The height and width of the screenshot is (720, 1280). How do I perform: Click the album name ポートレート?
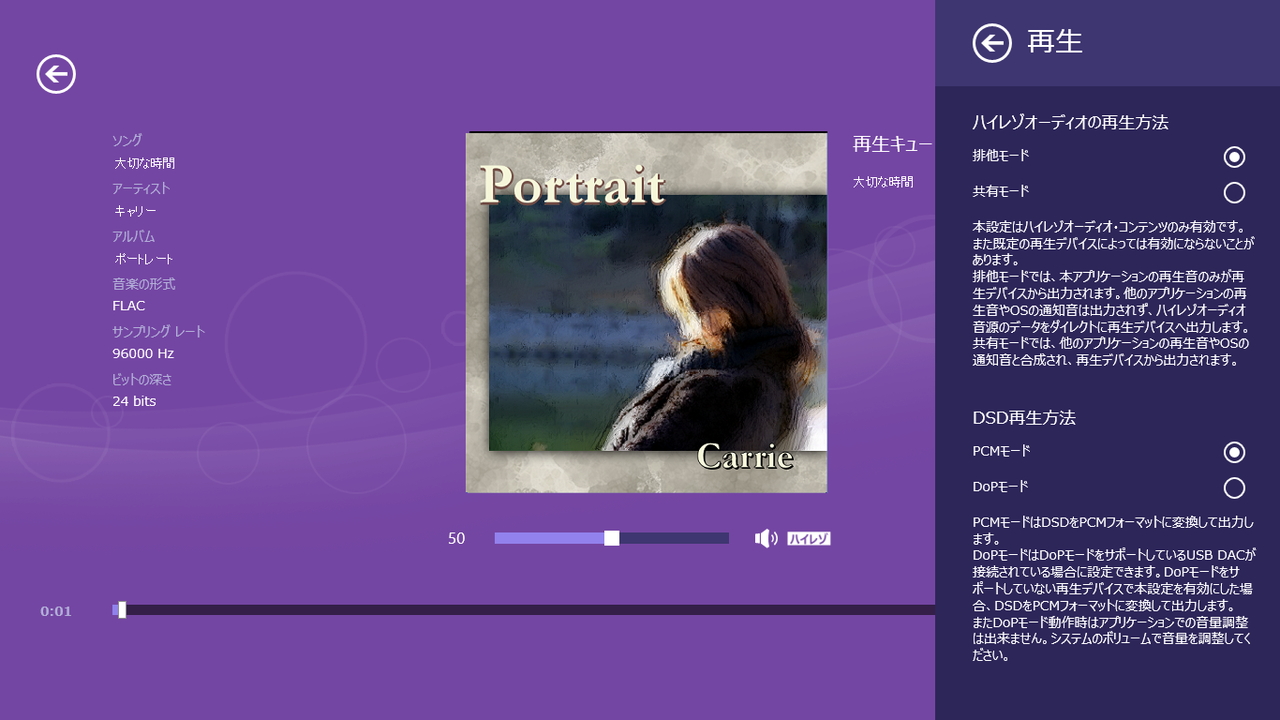click(143, 259)
